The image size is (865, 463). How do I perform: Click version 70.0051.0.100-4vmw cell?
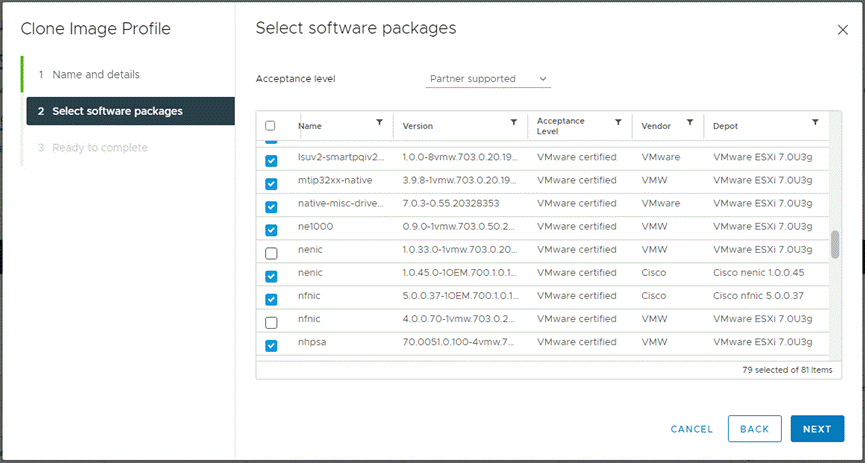click(x=458, y=342)
